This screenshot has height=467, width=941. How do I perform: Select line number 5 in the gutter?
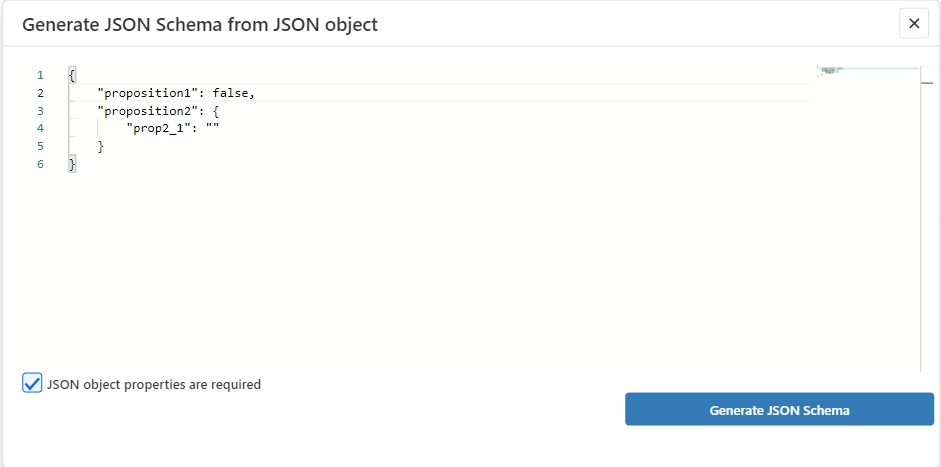(x=41, y=146)
